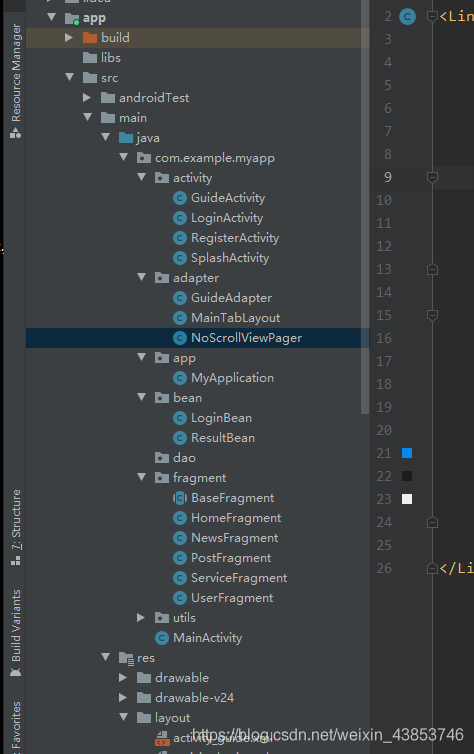
Task: Click the white color swatch on line 23
Action: click(x=407, y=499)
